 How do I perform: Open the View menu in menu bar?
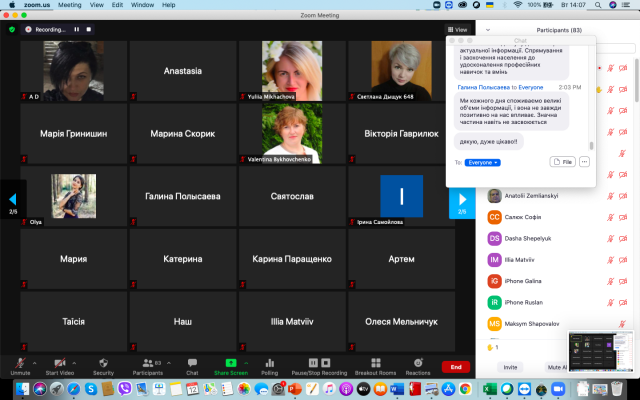coord(96,5)
